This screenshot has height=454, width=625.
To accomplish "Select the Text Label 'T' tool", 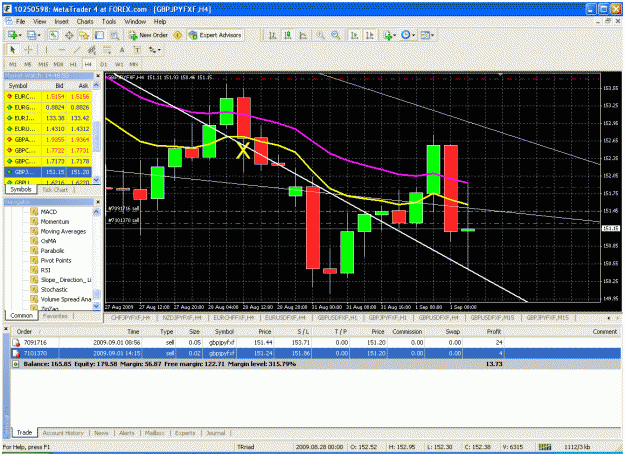I will pyautogui.click(x=137, y=50).
